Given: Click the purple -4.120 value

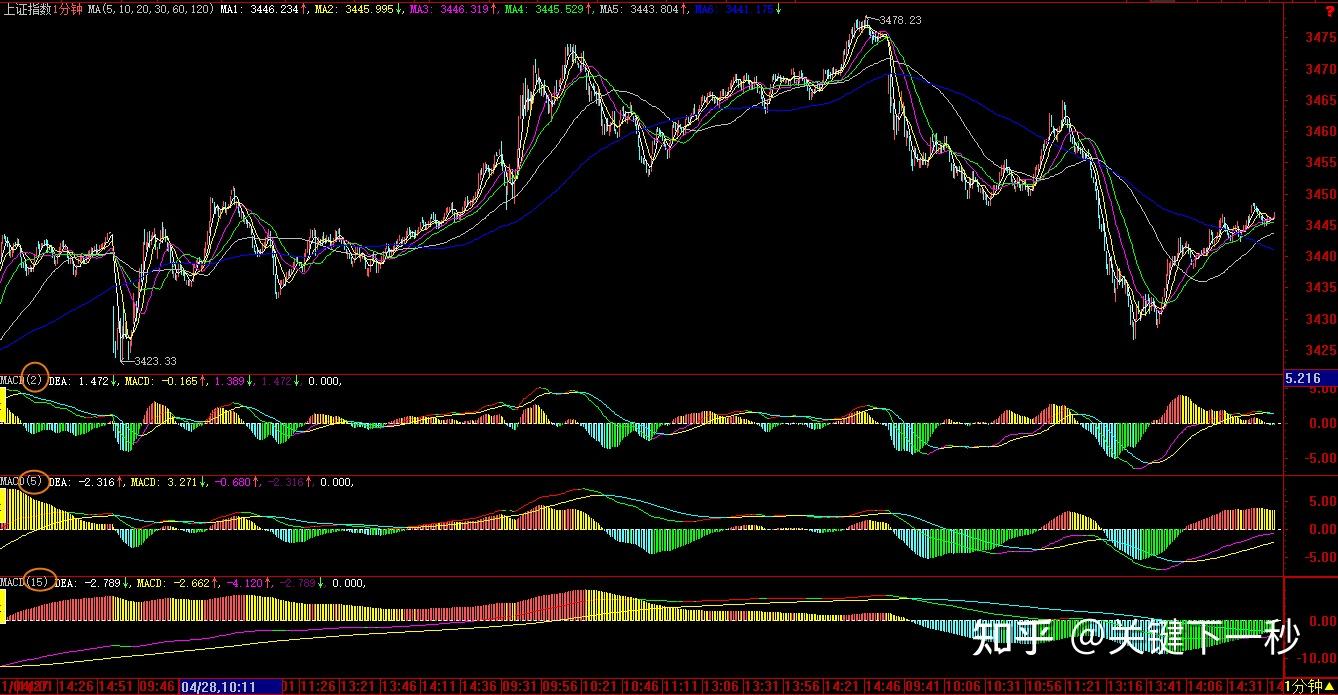Looking at the screenshot, I should 246,582.
